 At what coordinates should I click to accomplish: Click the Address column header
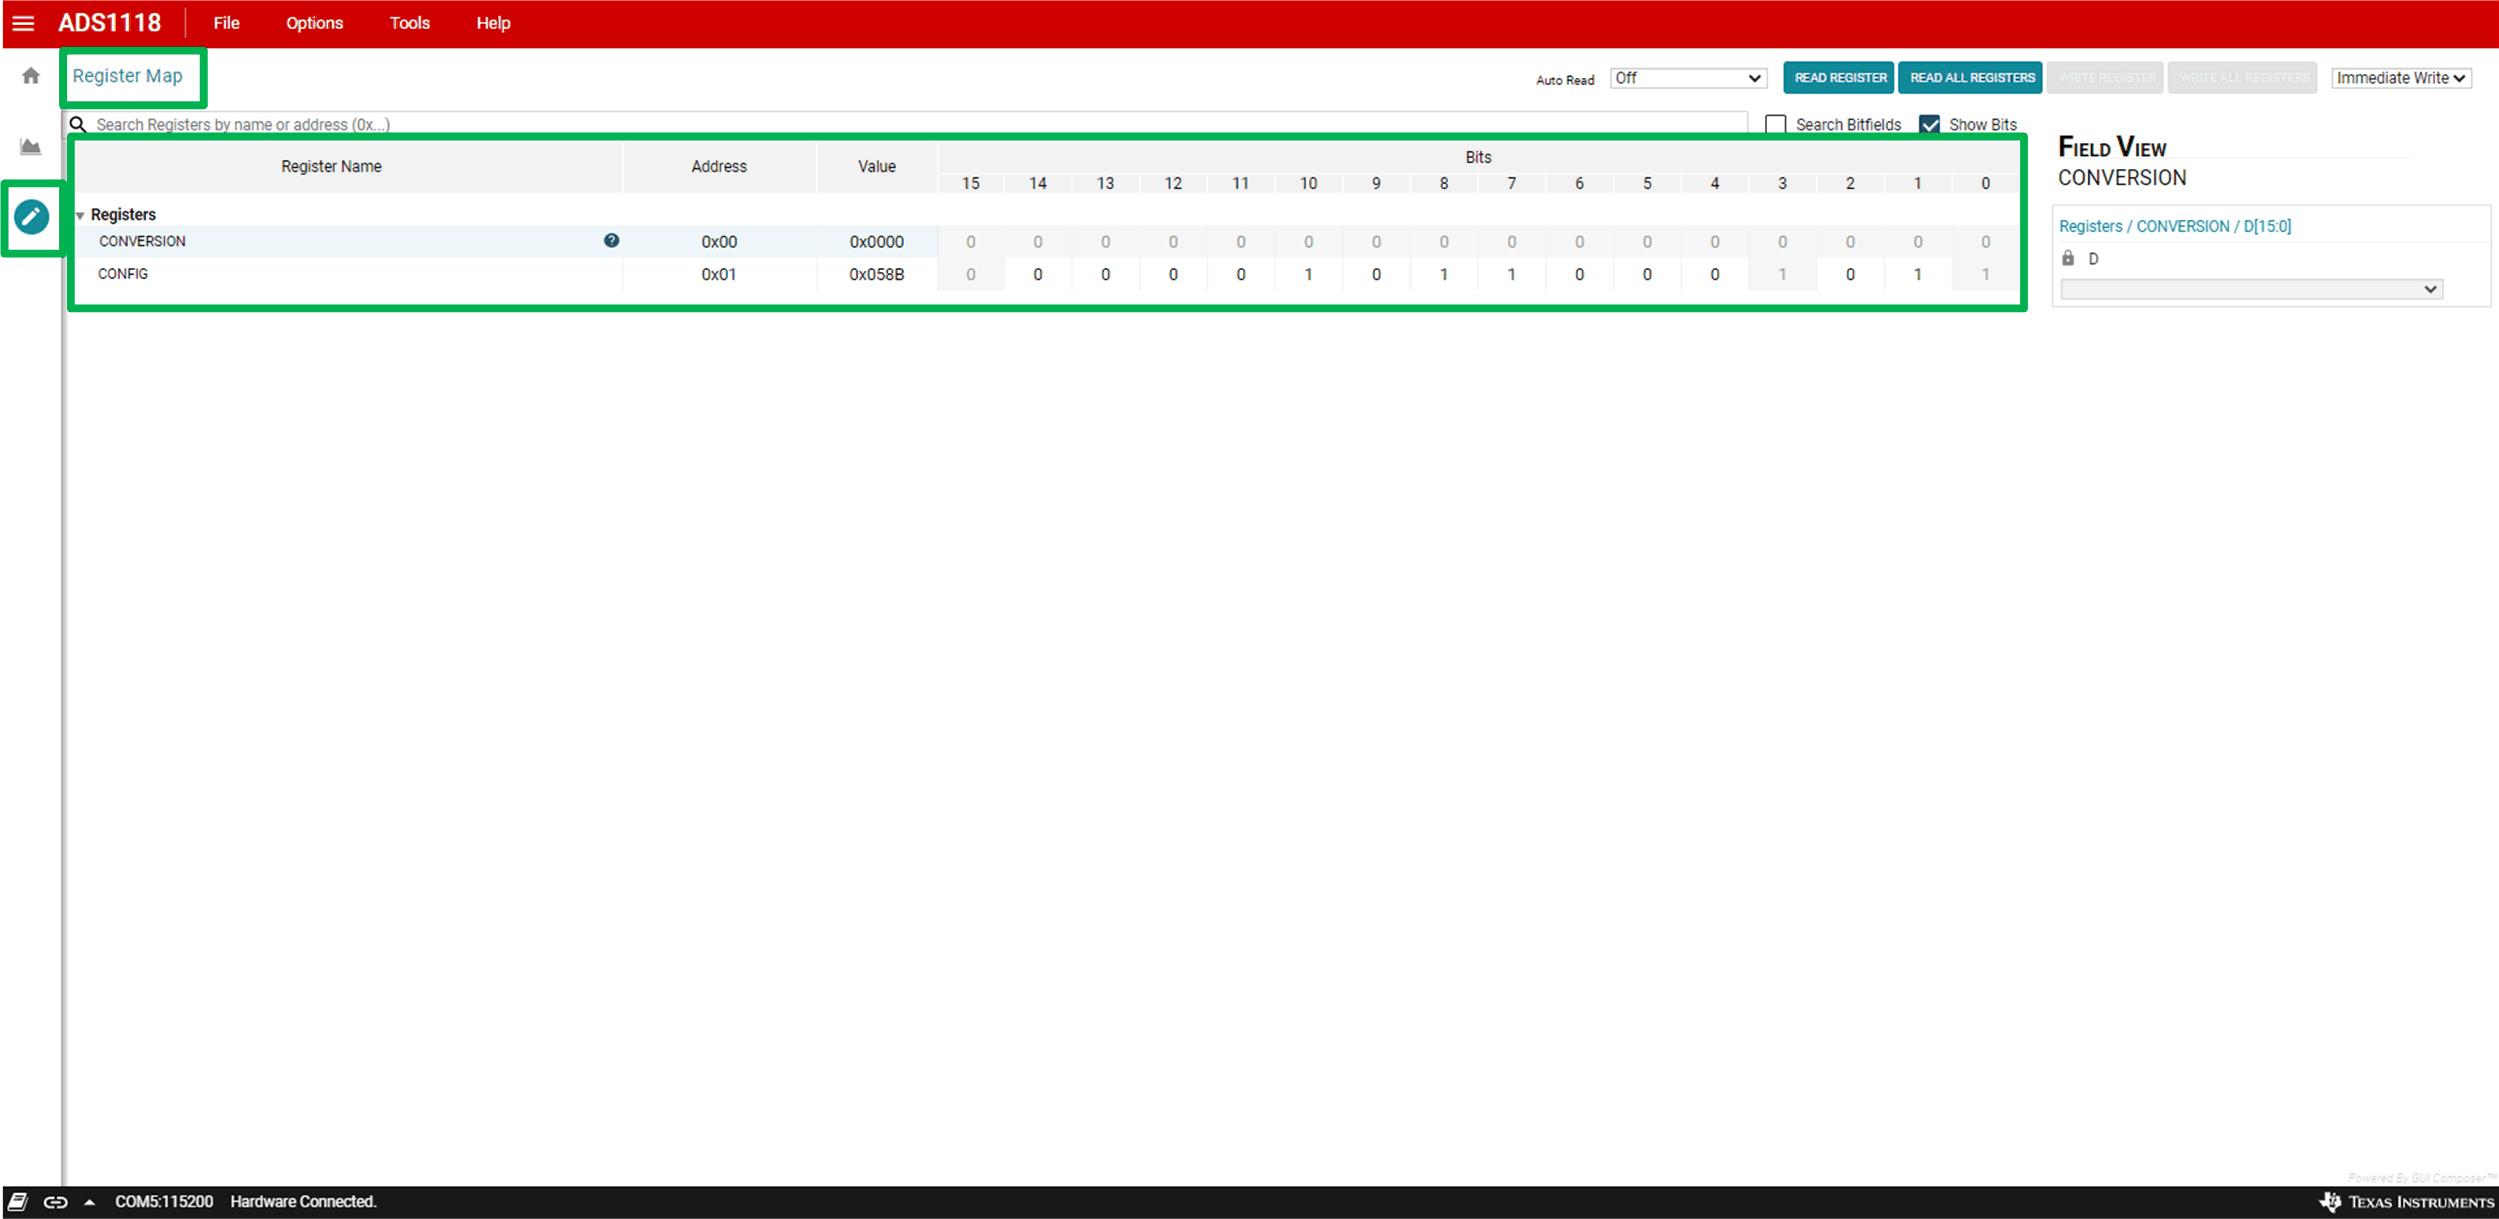pyautogui.click(x=719, y=167)
